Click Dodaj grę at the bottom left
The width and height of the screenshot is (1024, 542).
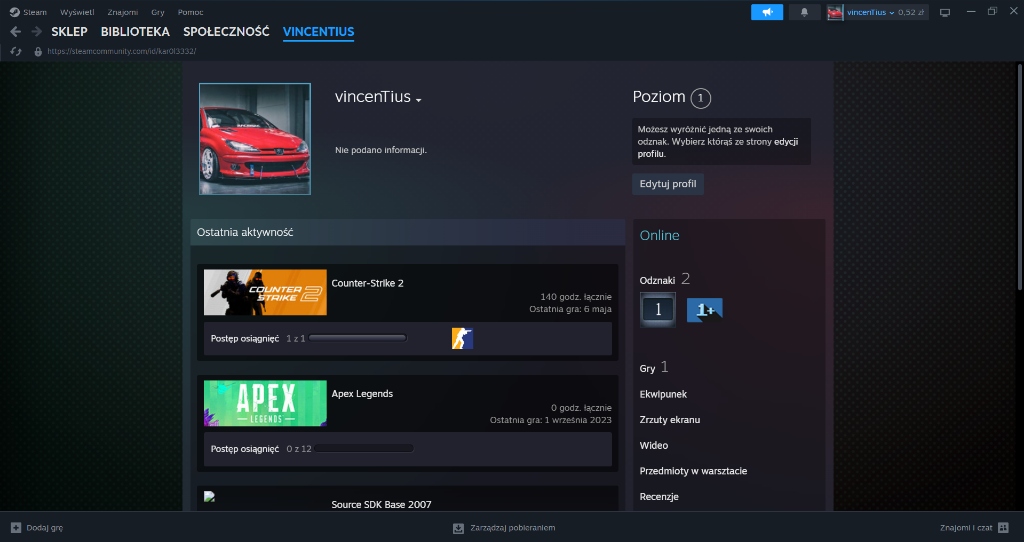coord(44,528)
